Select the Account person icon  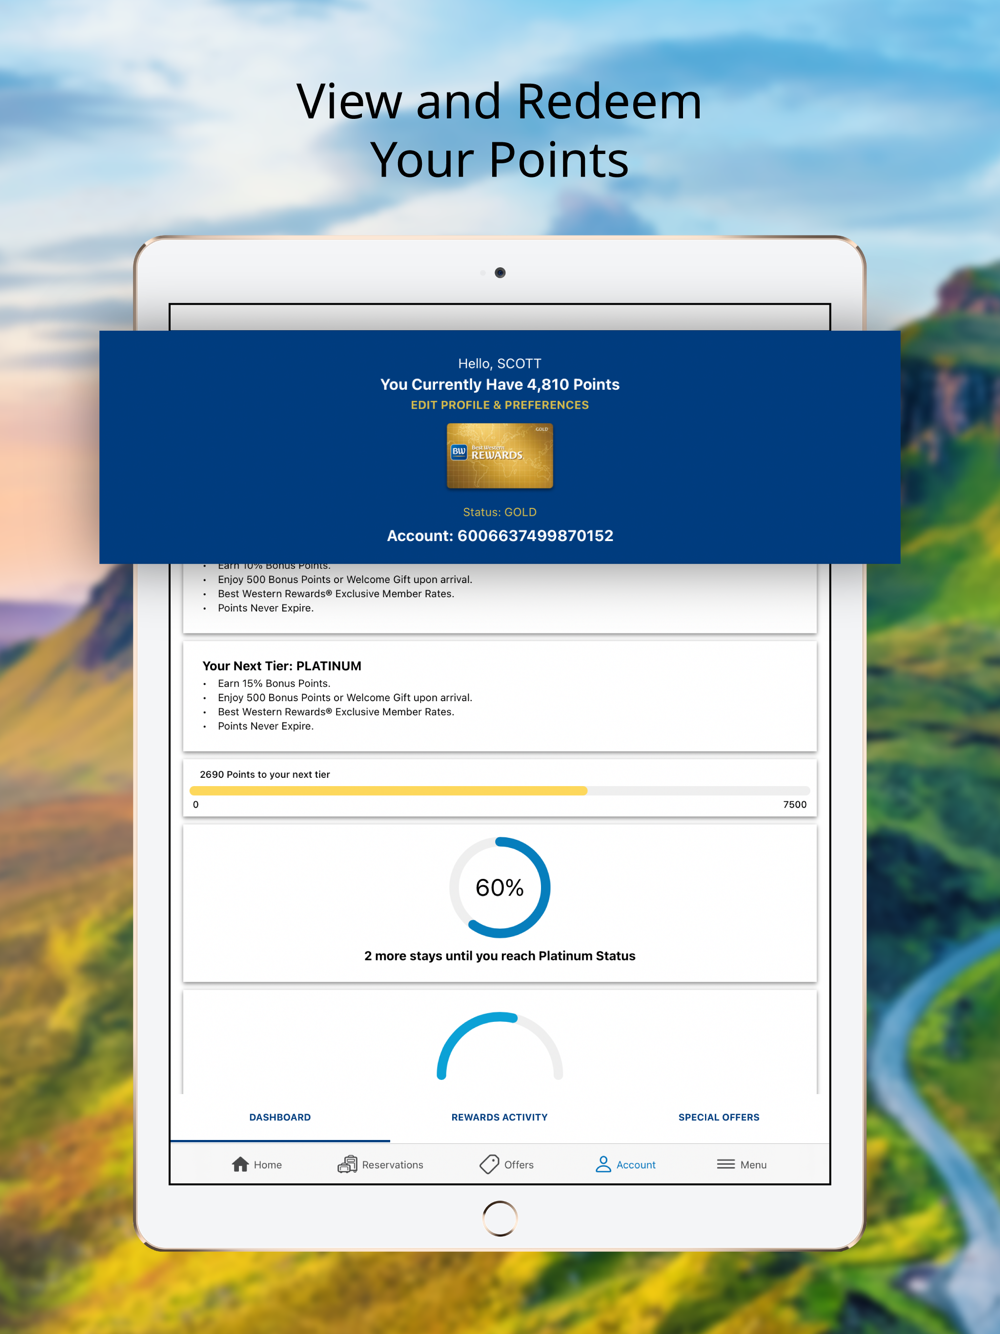(x=603, y=1164)
